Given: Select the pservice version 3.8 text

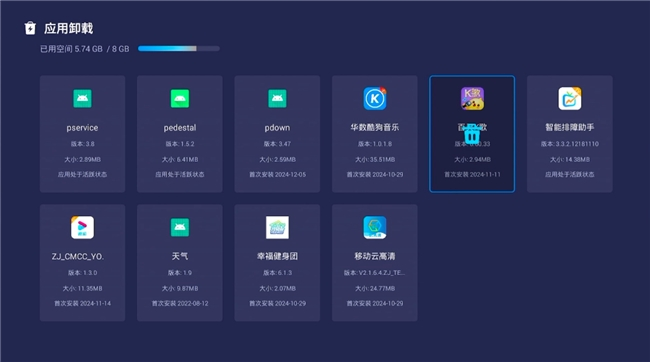Looking at the screenshot, I should (82, 144).
